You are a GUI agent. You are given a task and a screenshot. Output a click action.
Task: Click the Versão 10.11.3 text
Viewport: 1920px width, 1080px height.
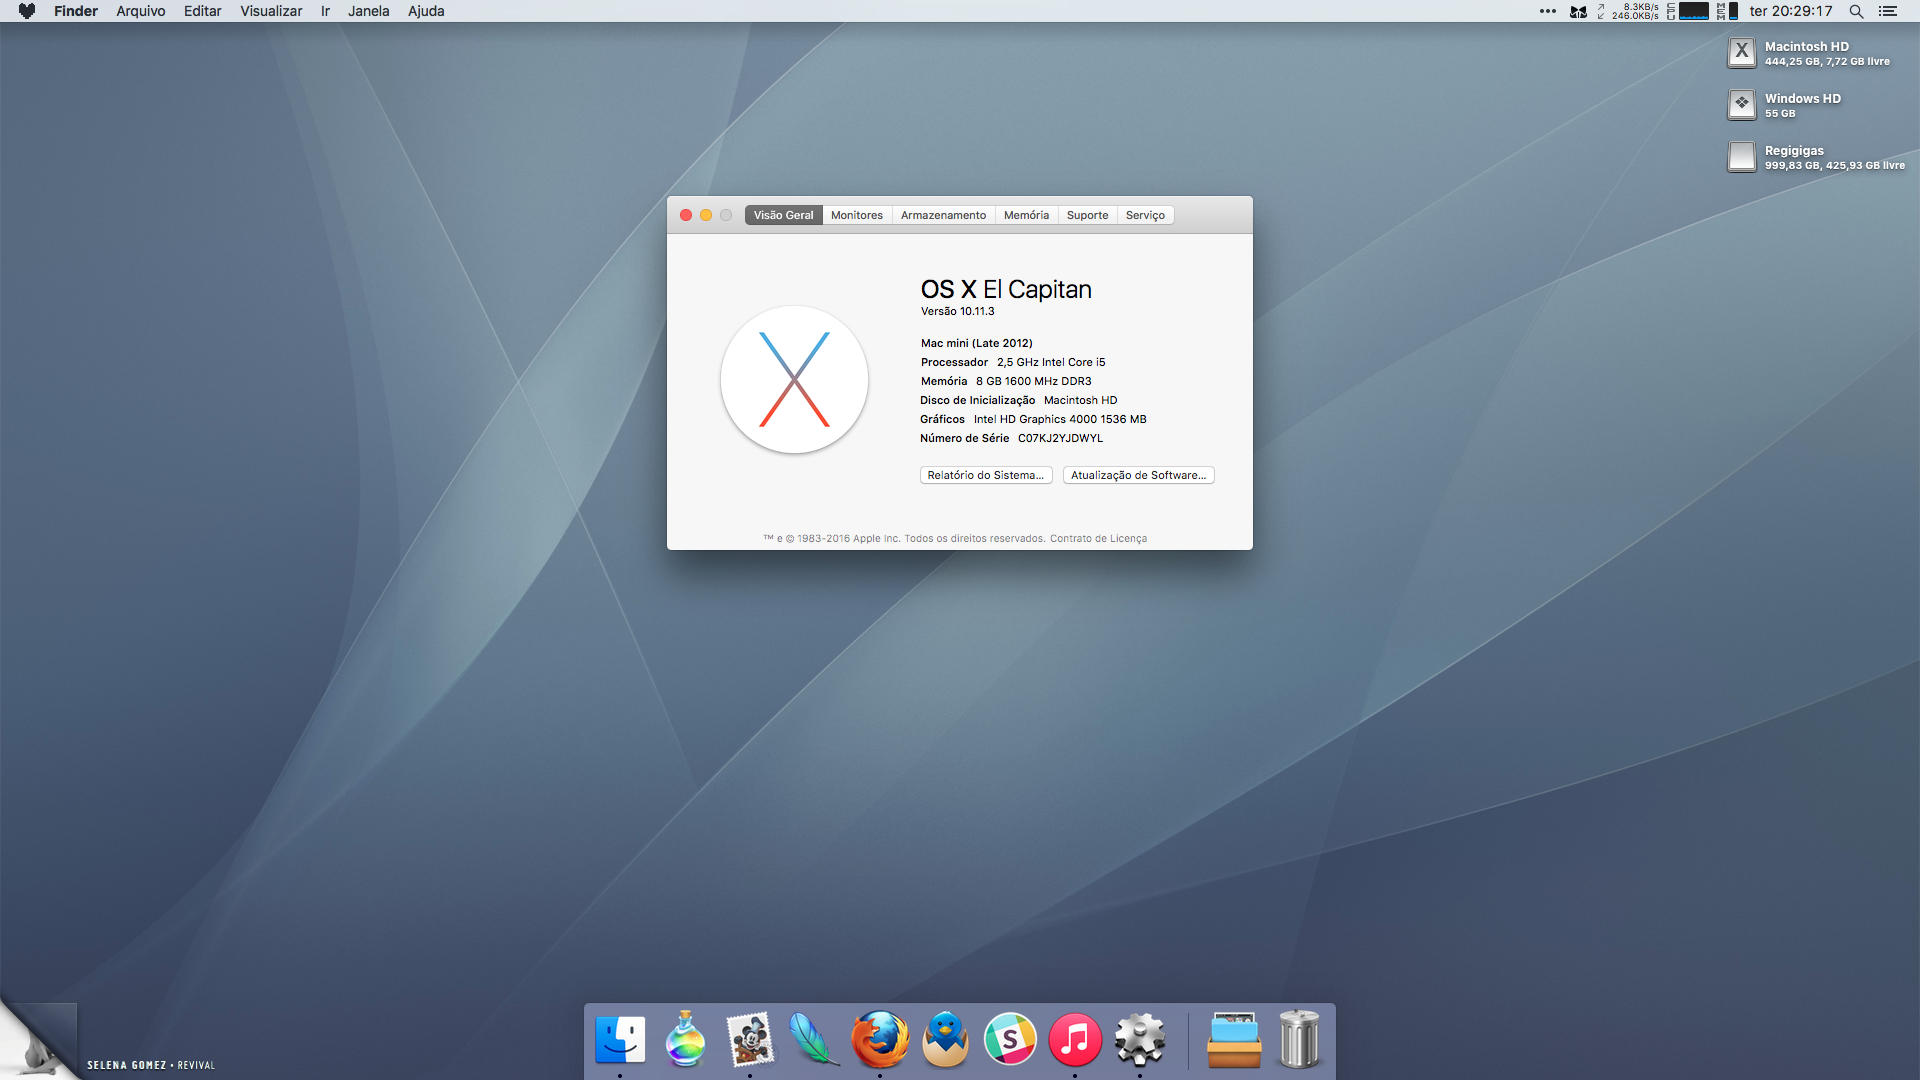click(x=957, y=311)
